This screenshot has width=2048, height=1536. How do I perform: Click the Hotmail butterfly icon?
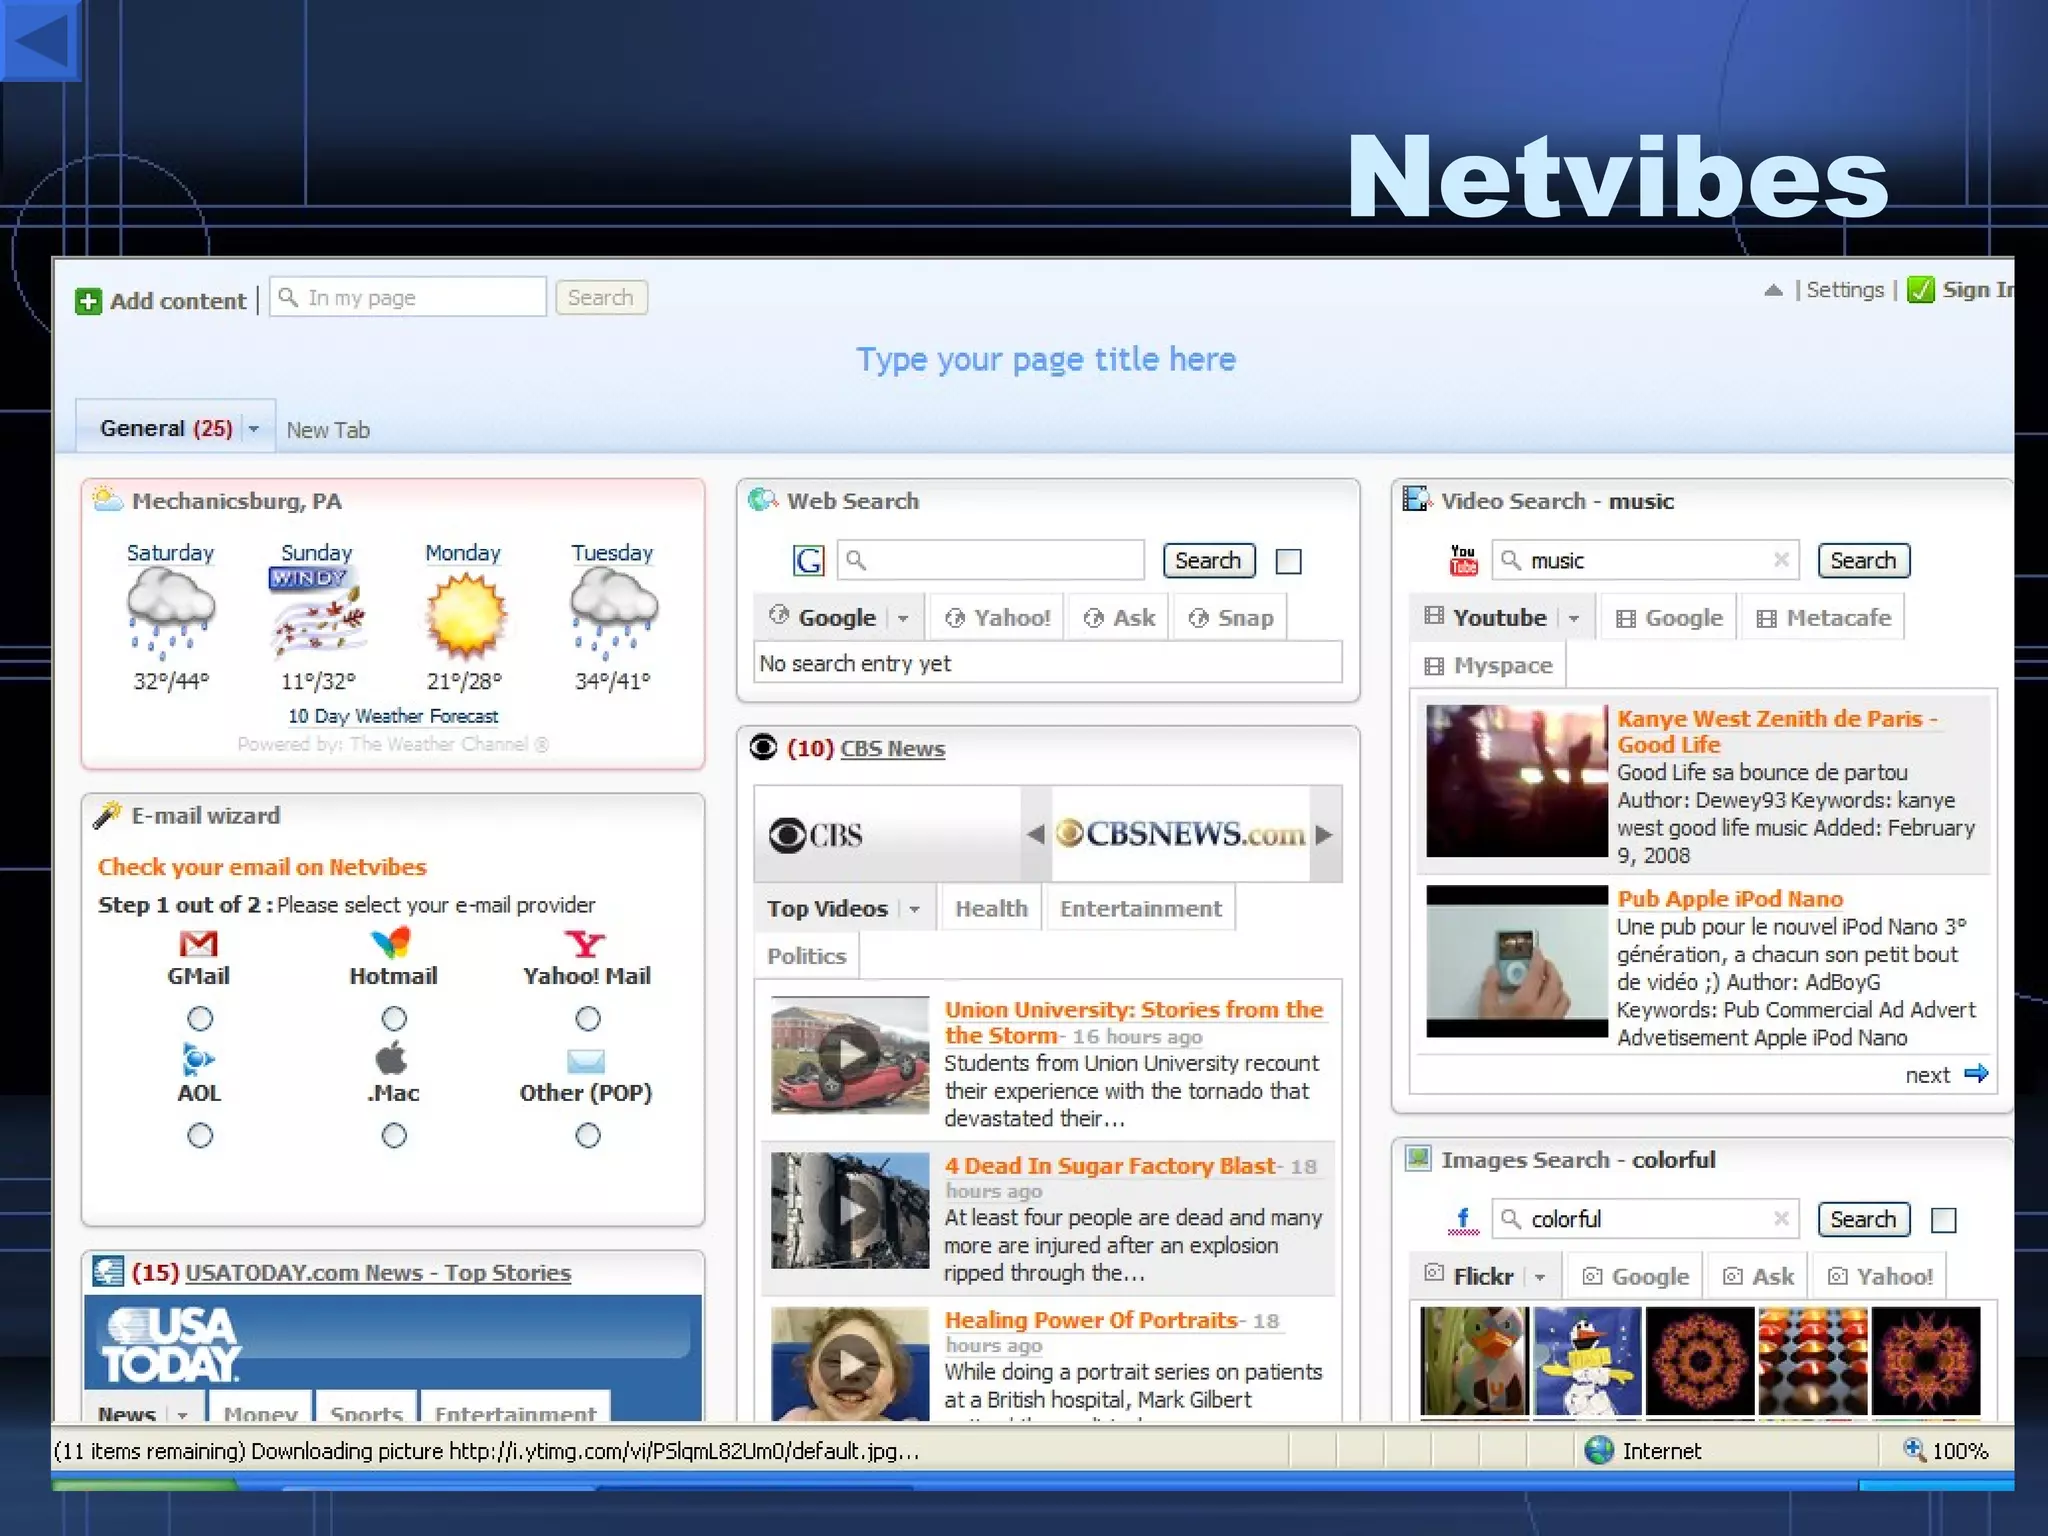[x=391, y=942]
